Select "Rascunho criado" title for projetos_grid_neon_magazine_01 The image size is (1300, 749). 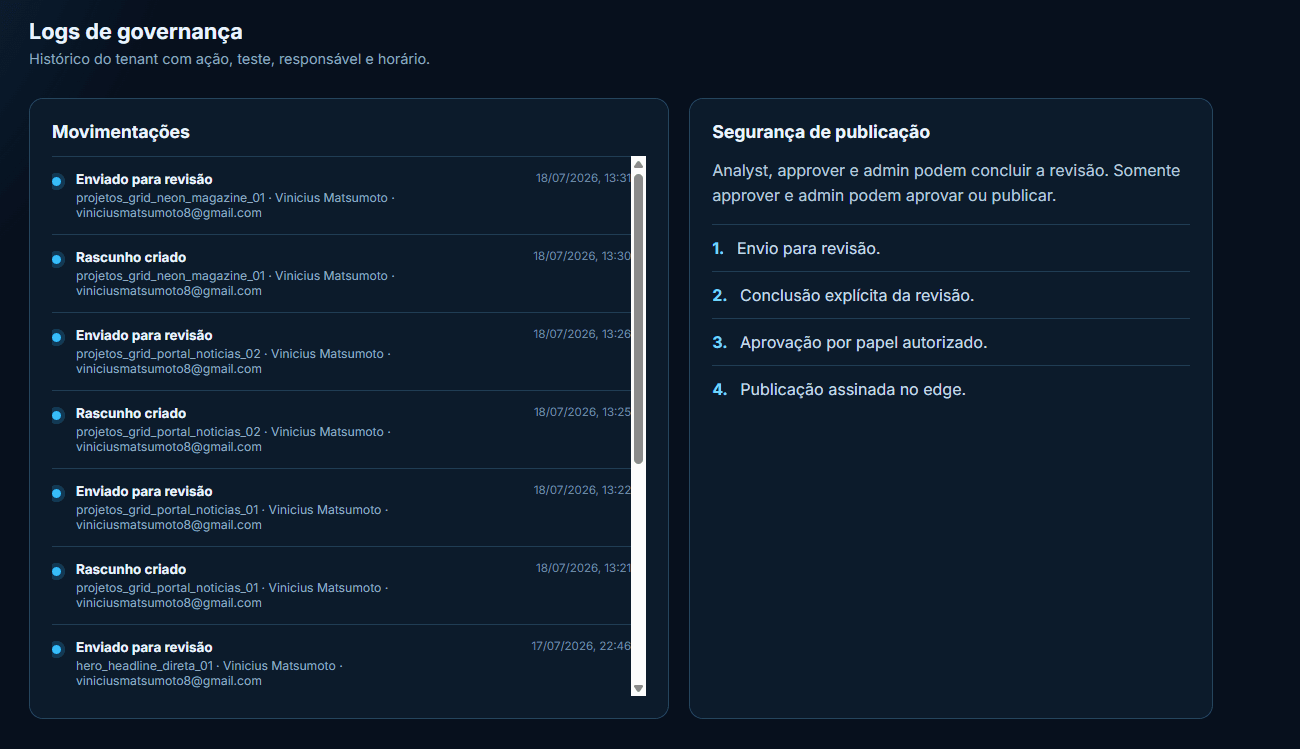(x=131, y=258)
